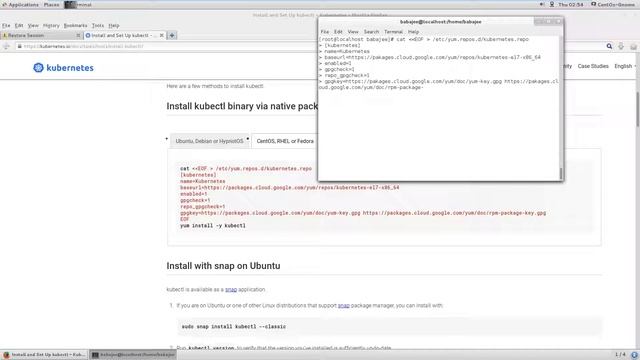
Task: Click the lock icon in the address bar
Action: [19, 47]
